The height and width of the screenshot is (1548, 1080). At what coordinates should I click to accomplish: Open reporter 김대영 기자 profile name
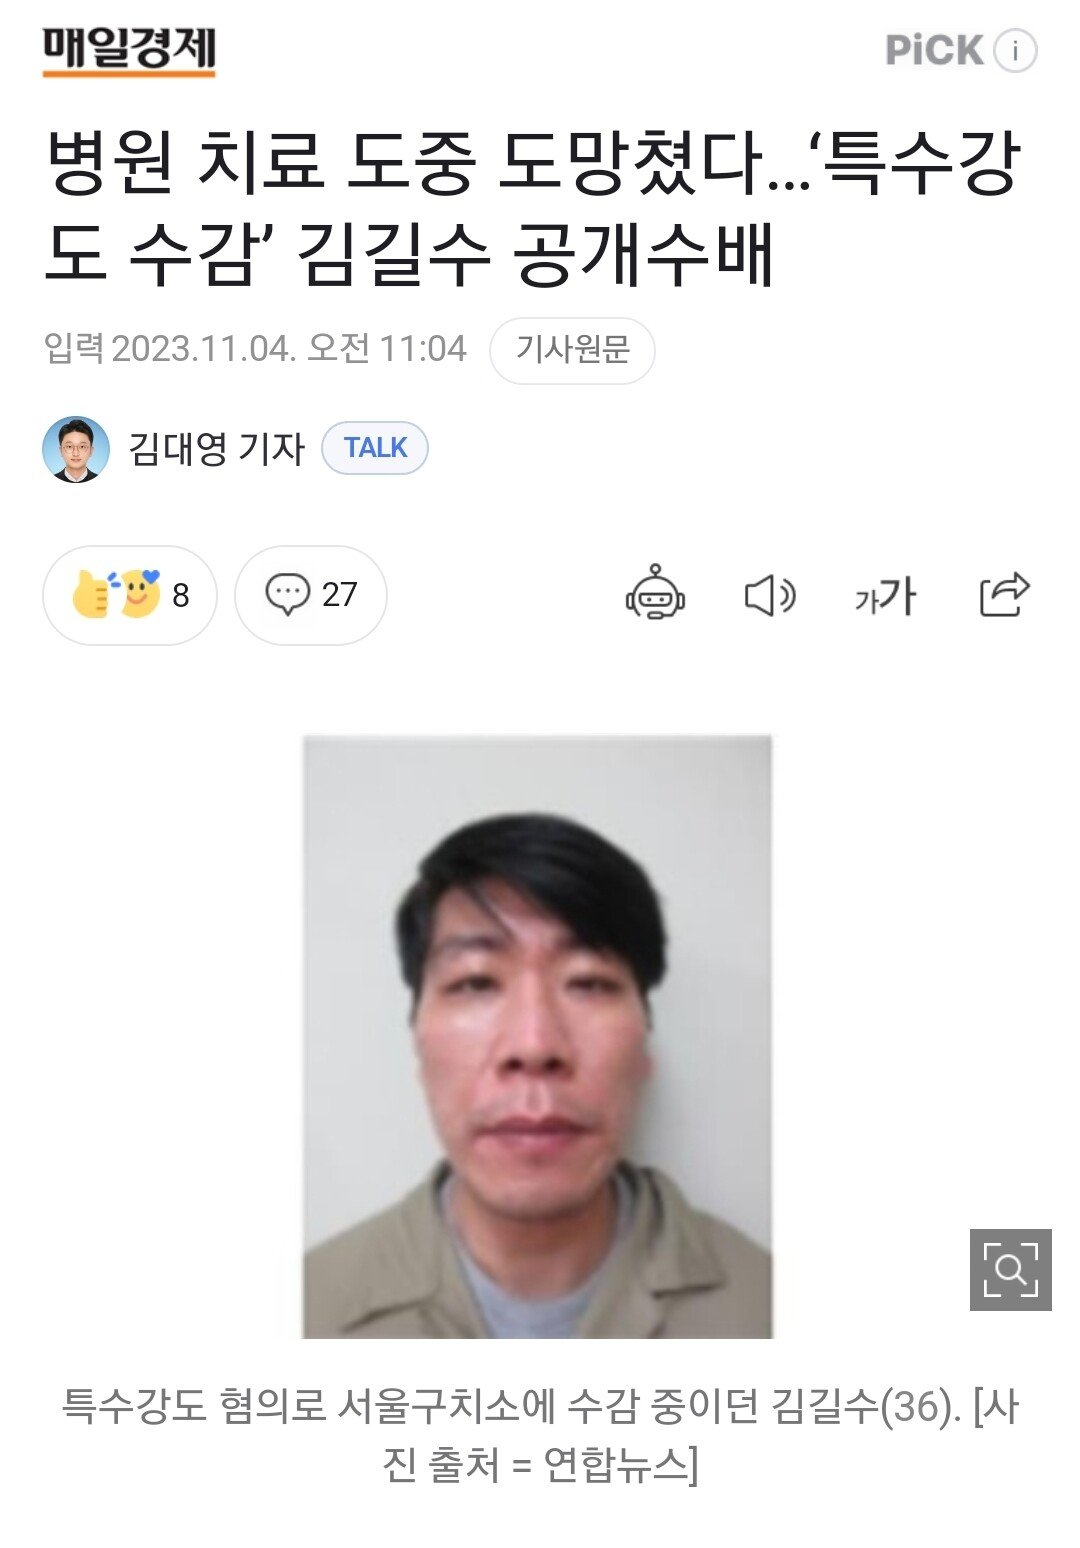click(x=216, y=449)
